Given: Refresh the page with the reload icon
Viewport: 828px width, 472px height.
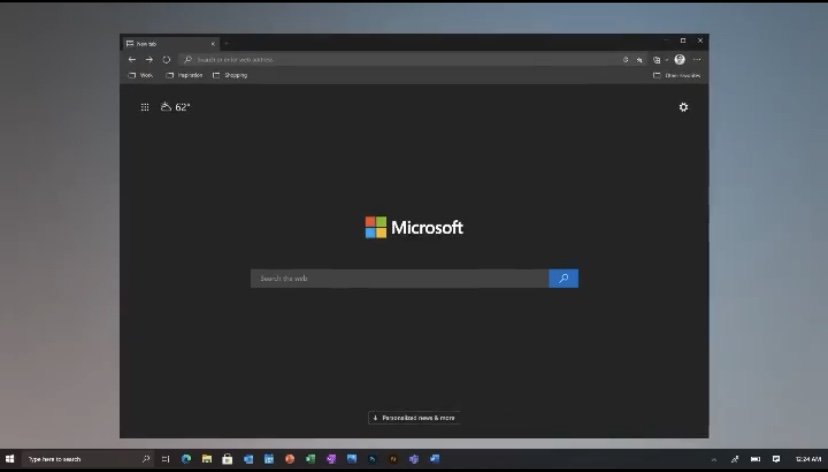Looking at the screenshot, I should pos(166,60).
